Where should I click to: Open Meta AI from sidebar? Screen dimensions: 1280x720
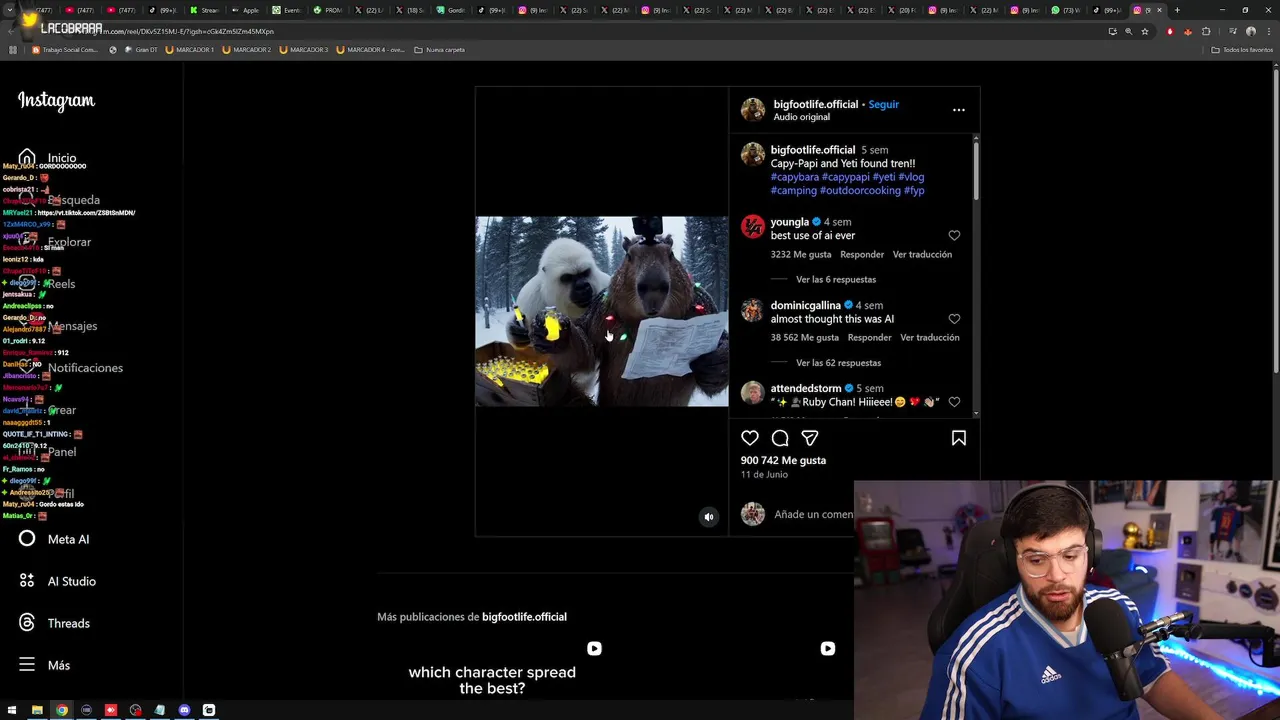[x=54, y=539]
